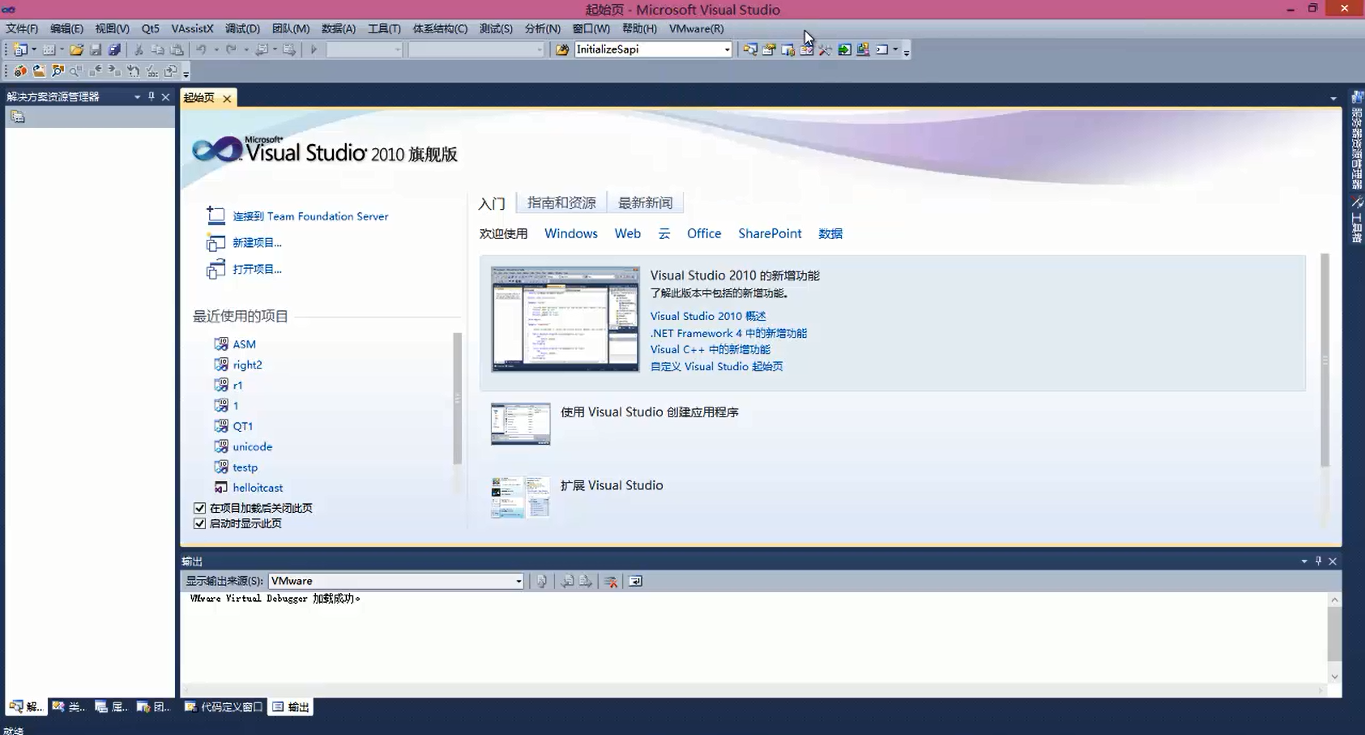Open the 工具(T) menu
The image size is (1365, 735).
pos(384,29)
